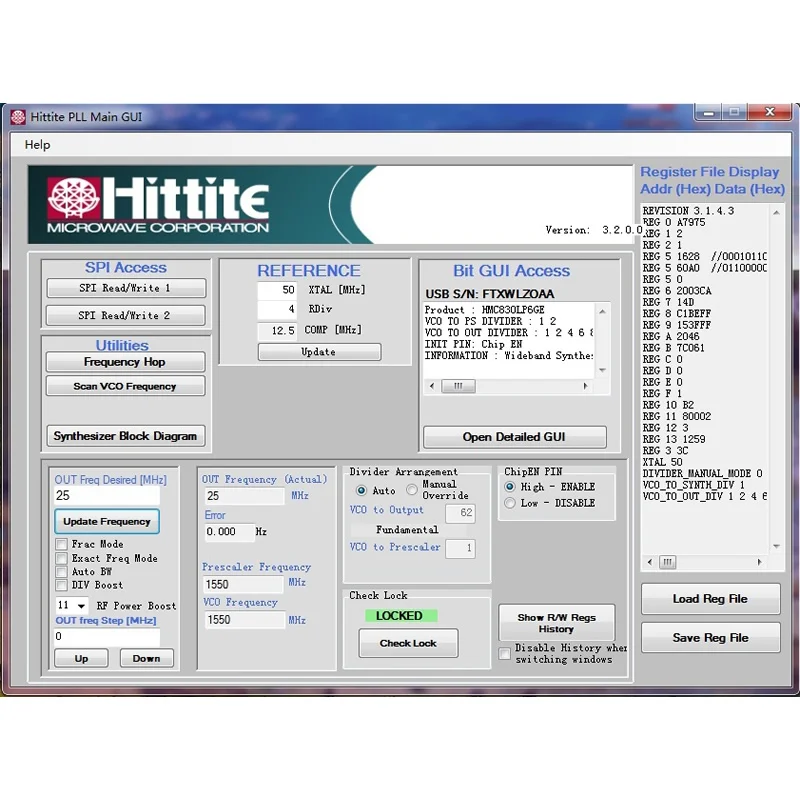Click the Down frequency step button

(x=147, y=659)
